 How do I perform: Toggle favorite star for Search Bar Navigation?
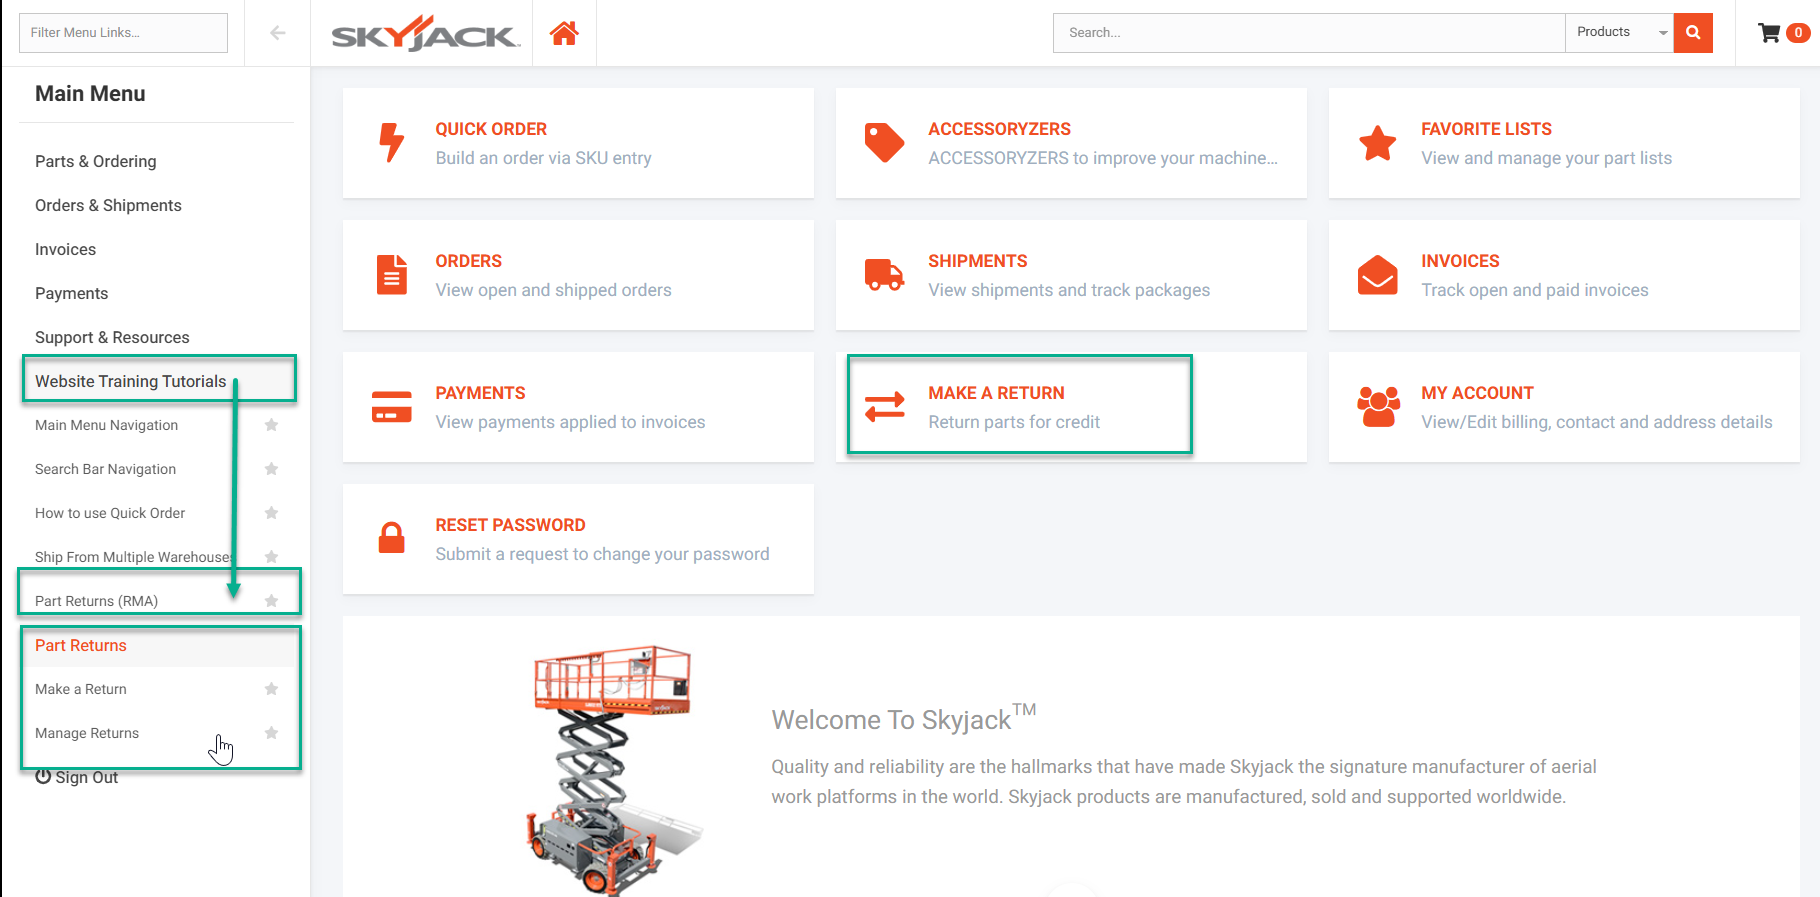[271, 469]
